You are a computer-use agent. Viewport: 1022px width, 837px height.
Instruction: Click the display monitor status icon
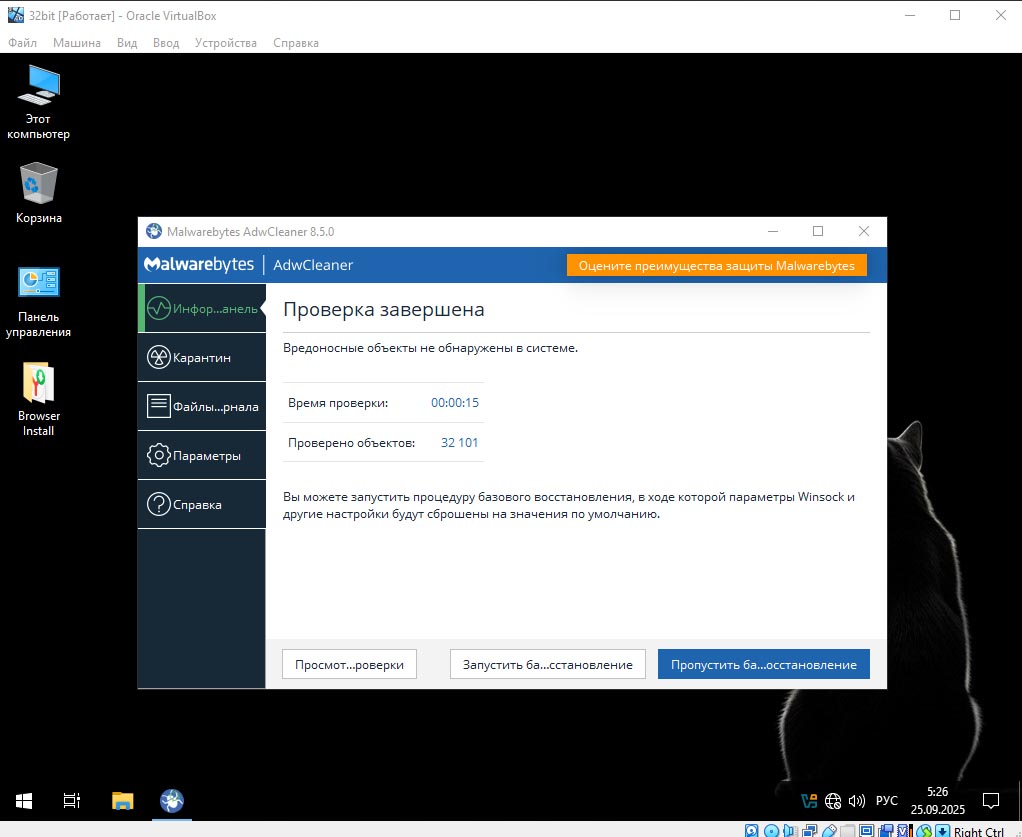point(866,830)
